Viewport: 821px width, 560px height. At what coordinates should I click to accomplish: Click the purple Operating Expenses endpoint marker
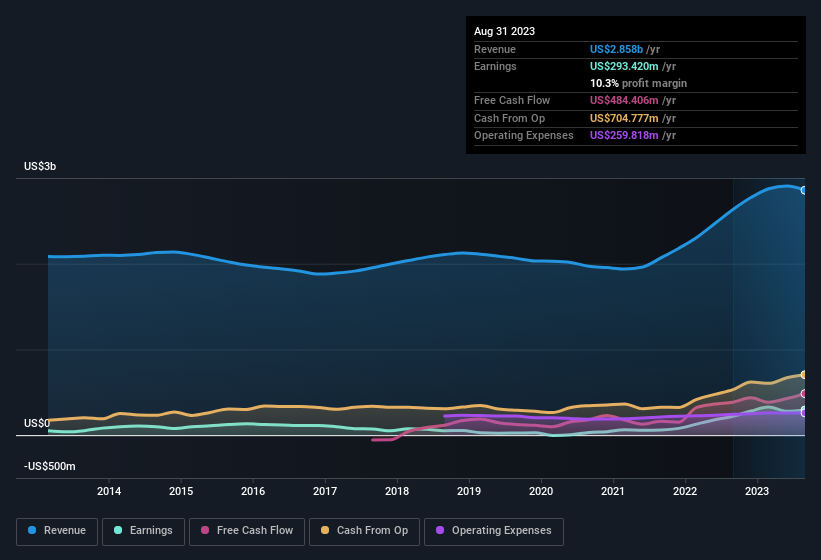pos(804,412)
